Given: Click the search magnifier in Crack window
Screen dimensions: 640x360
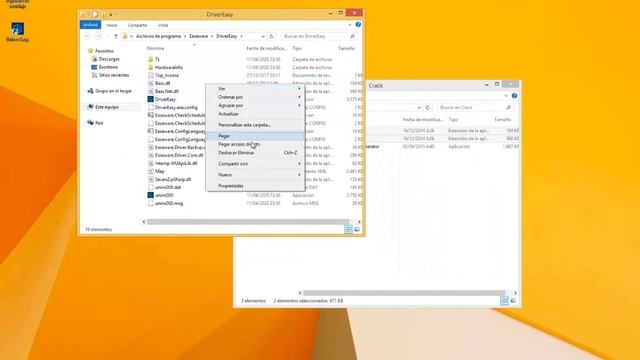Looking at the screenshot, I should coord(509,107).
